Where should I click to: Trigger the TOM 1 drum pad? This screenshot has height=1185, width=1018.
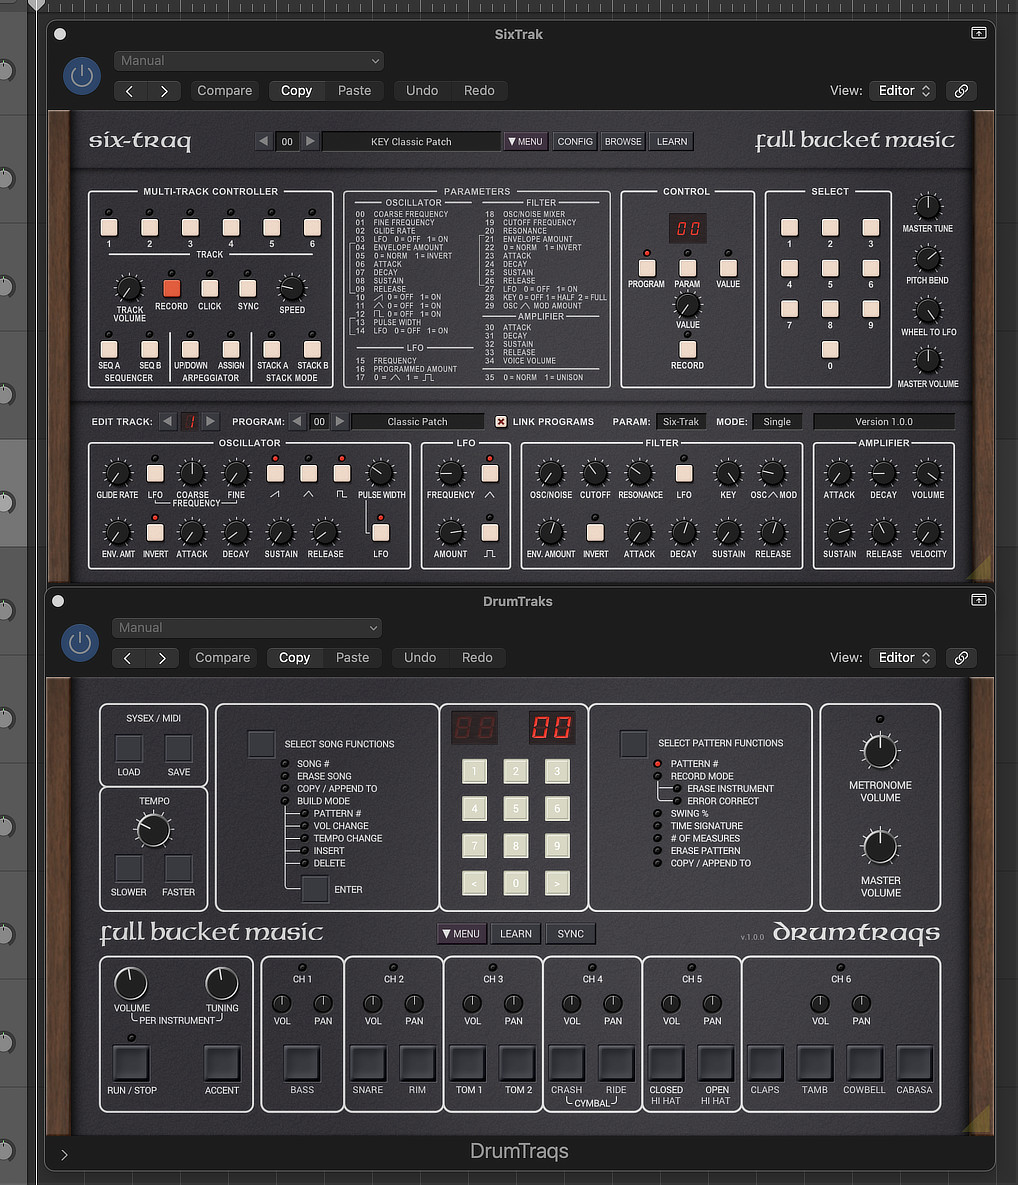pos(468,1063)
